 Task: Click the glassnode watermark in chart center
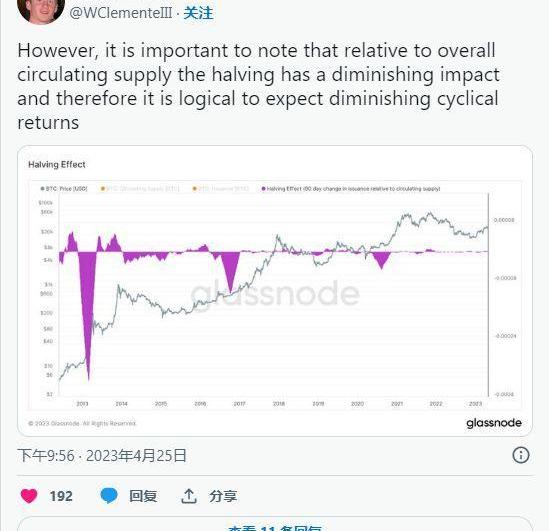pos(275,293)
